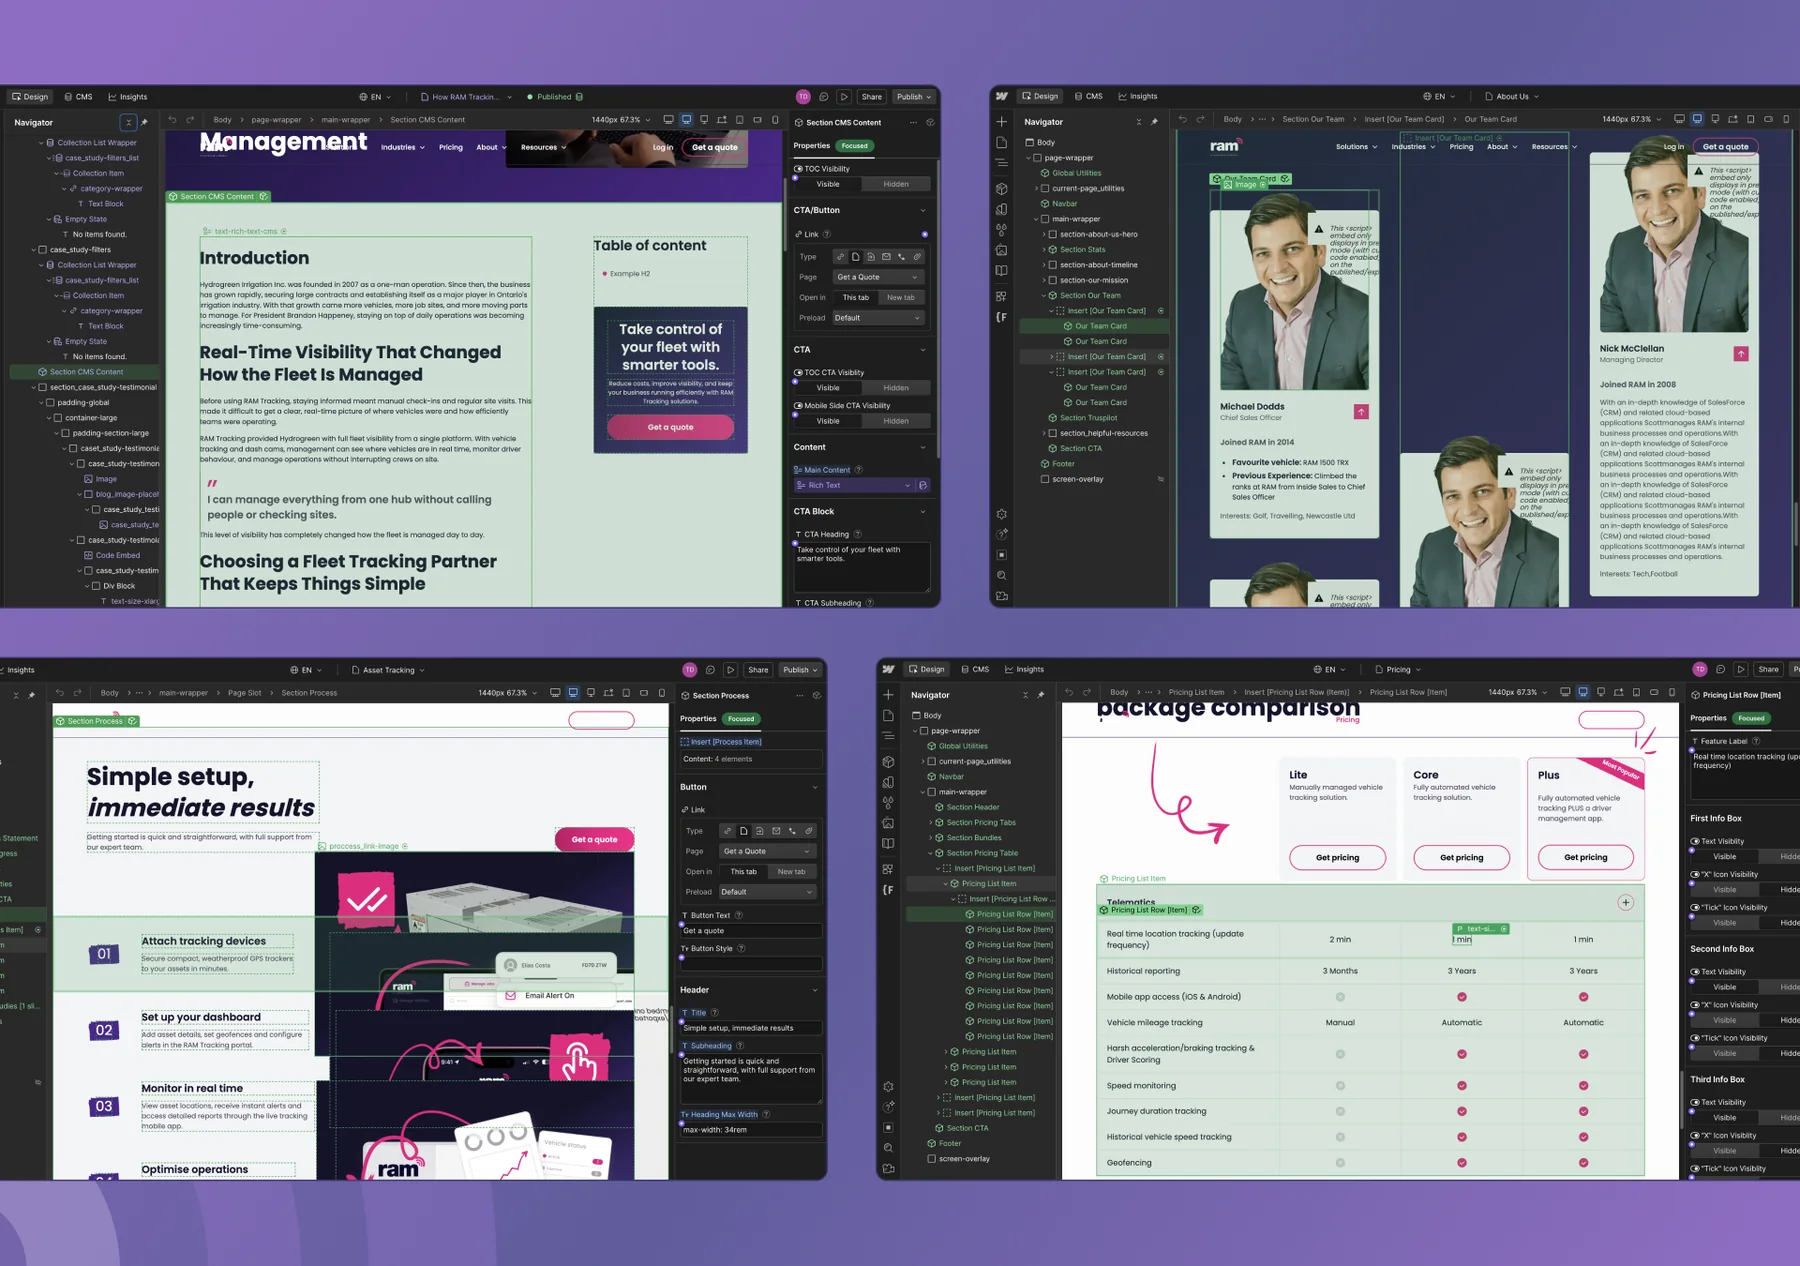Viewport: 1800px width, 1266px height.
Task: Switch to CMS tab in How RAM Tracking window
Action: click(x=78, y=97)
